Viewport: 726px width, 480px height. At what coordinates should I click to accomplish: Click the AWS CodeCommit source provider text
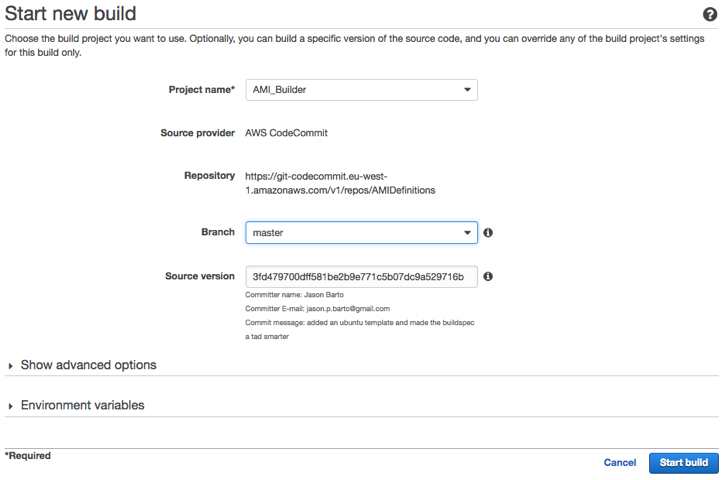(286, 133)
